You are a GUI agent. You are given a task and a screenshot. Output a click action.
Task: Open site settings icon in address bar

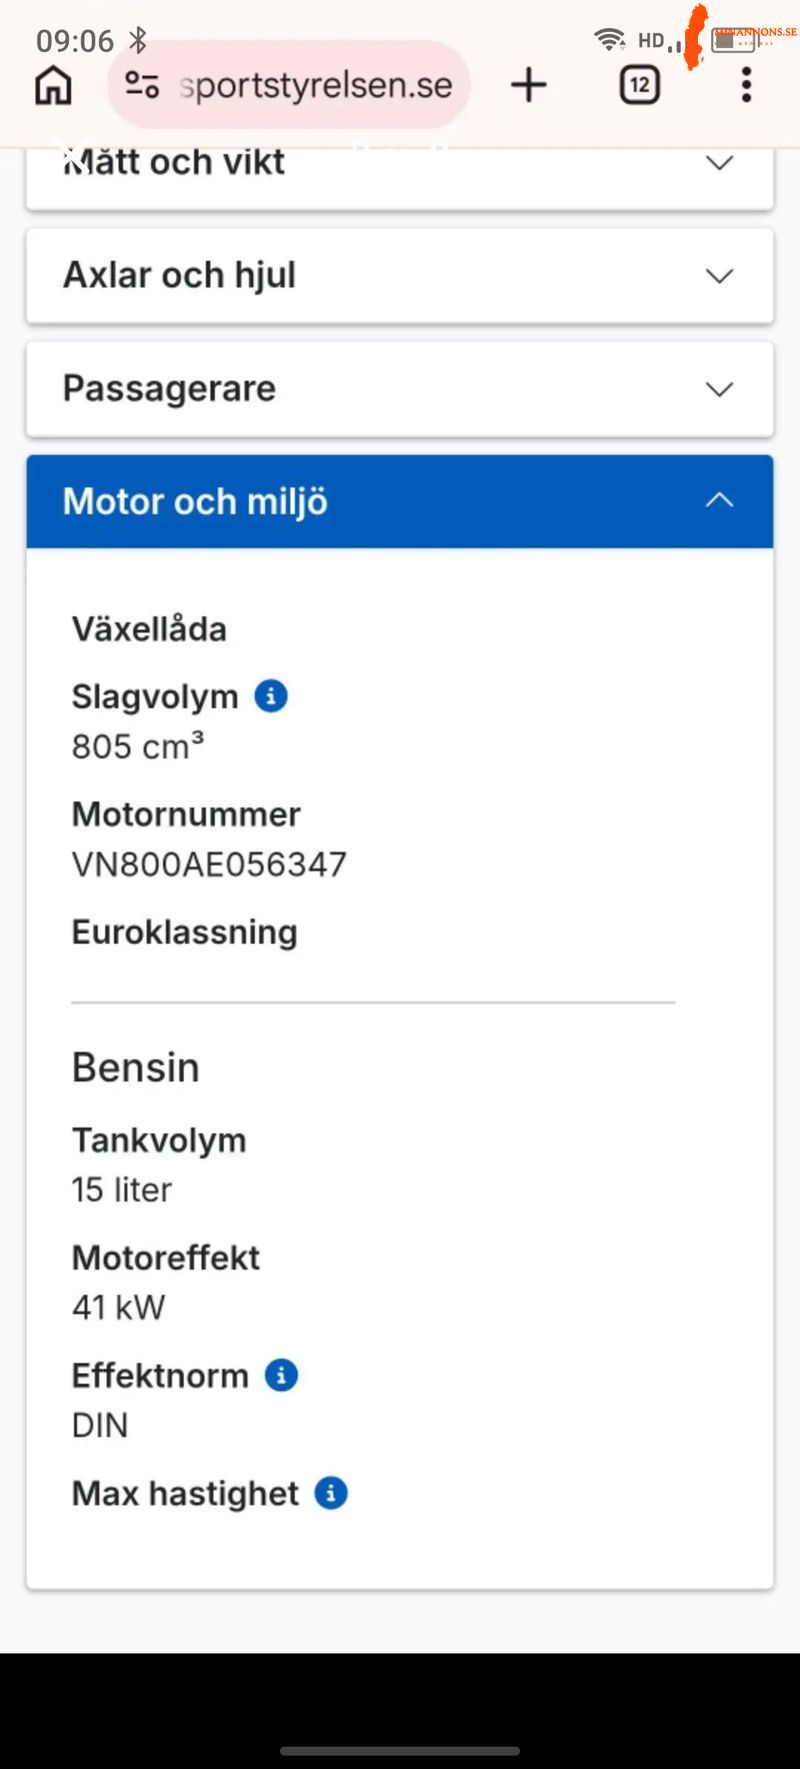142,85
